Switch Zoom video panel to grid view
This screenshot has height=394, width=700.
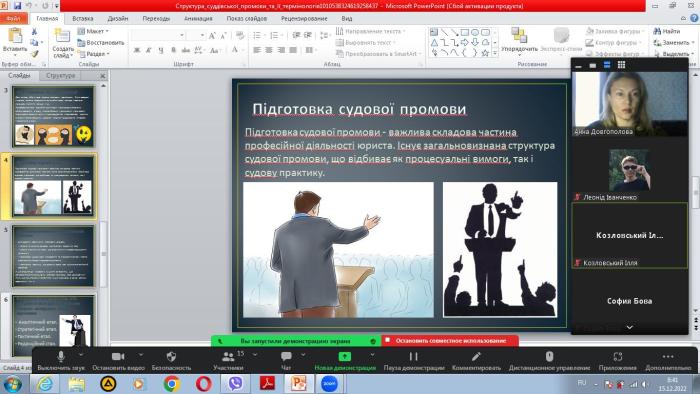click(x=621, y=65)
